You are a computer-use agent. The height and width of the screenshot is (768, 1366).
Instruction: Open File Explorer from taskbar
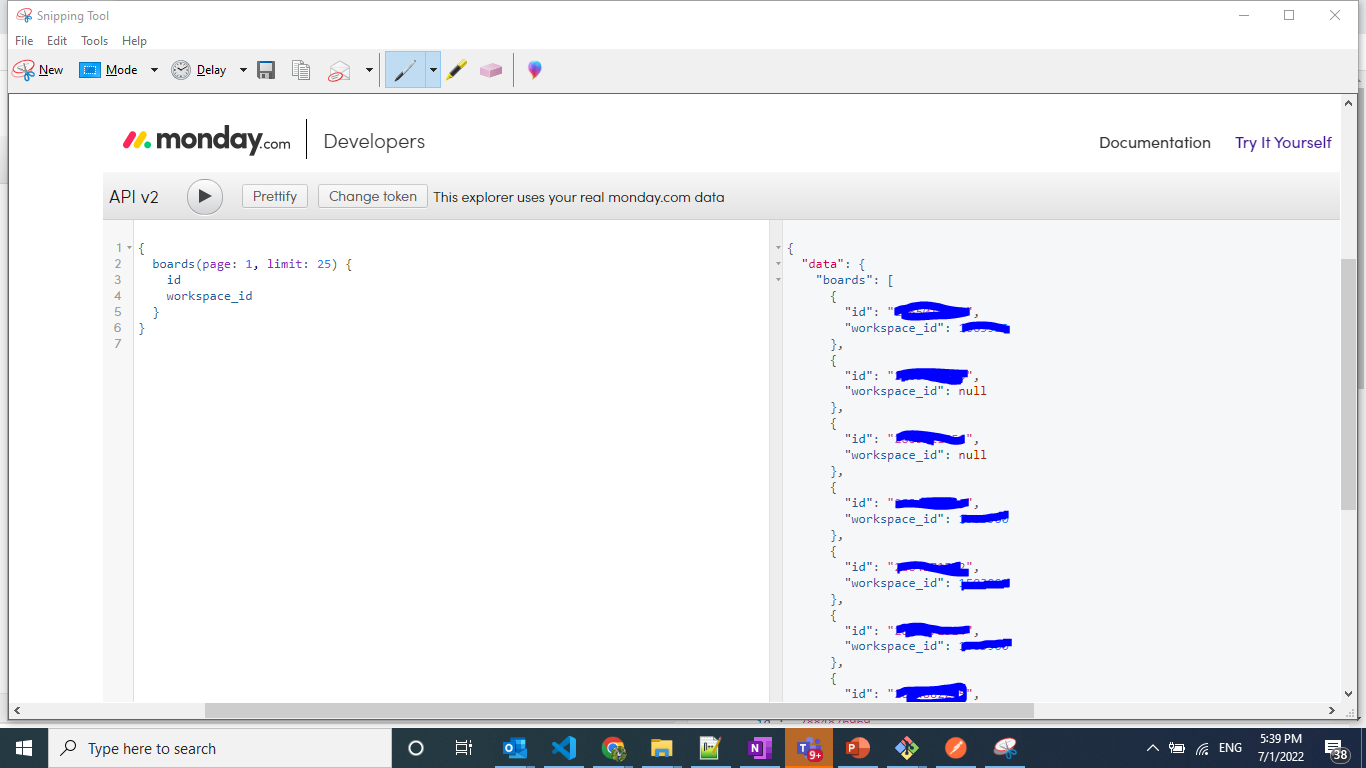point(661,748)
